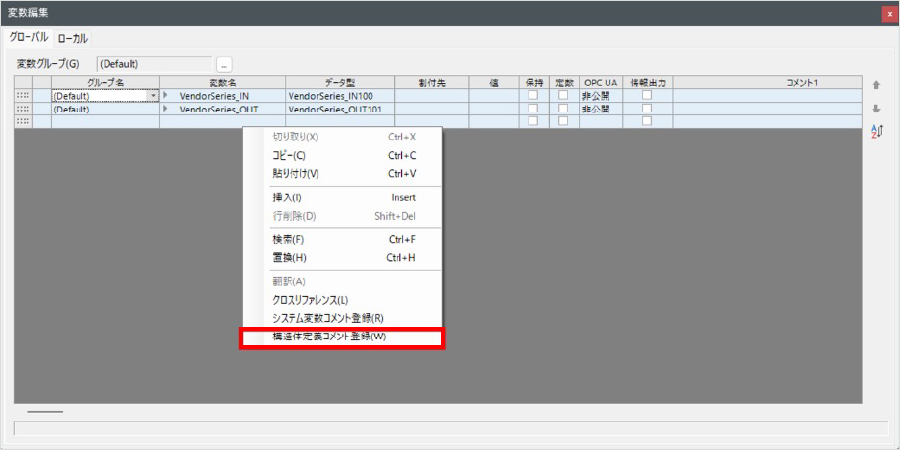The height and width of the screenshot is (450, 900).
Task: Toggle 定数 checkbox for VendorSeries_IN row
Action: [x=563, y=96]
